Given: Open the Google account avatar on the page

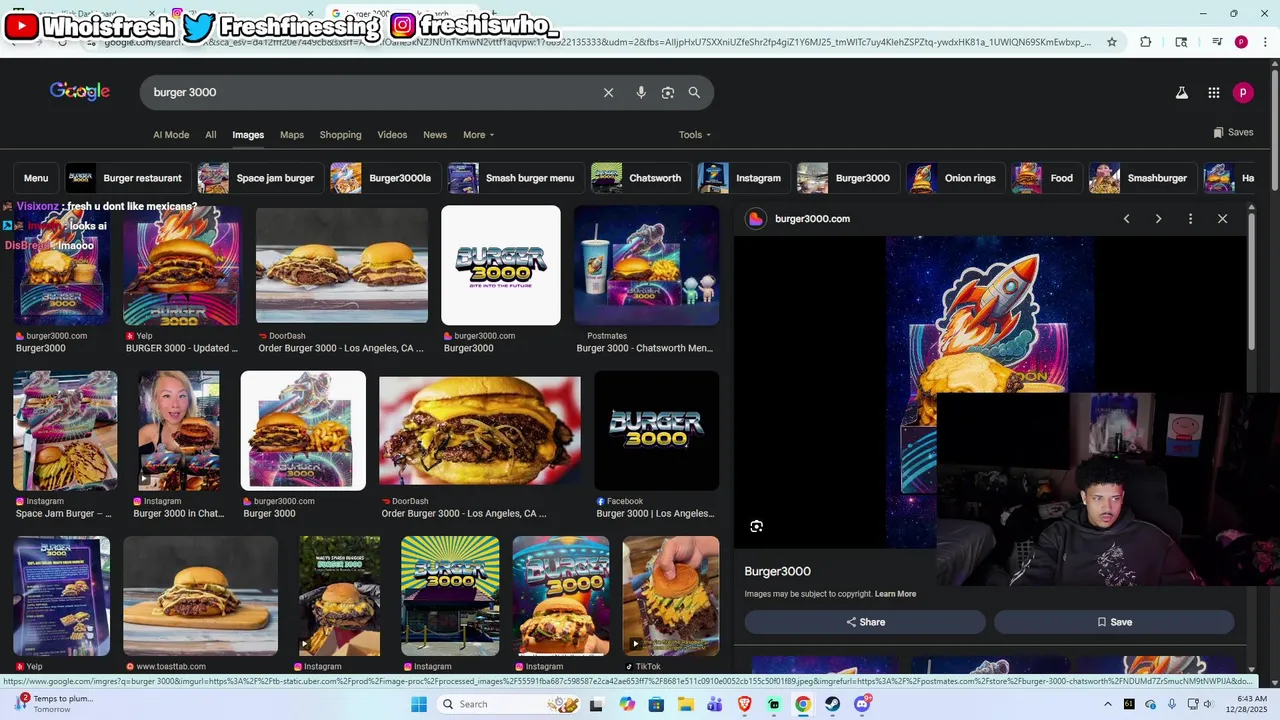Looking at the screenshot, I should pos(1243,92).
